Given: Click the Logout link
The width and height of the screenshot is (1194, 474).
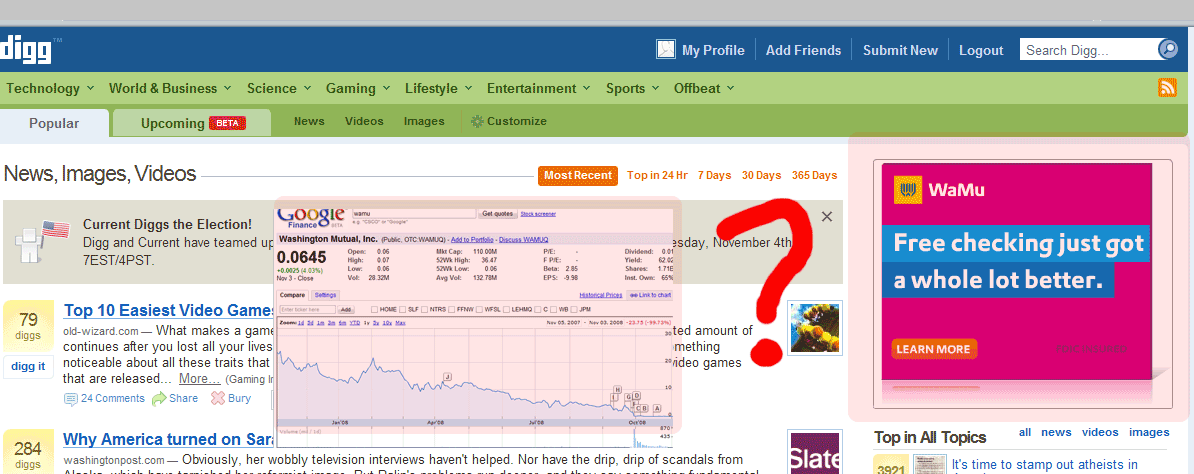Looking at the screenshot, I should [x=981, y=50].
